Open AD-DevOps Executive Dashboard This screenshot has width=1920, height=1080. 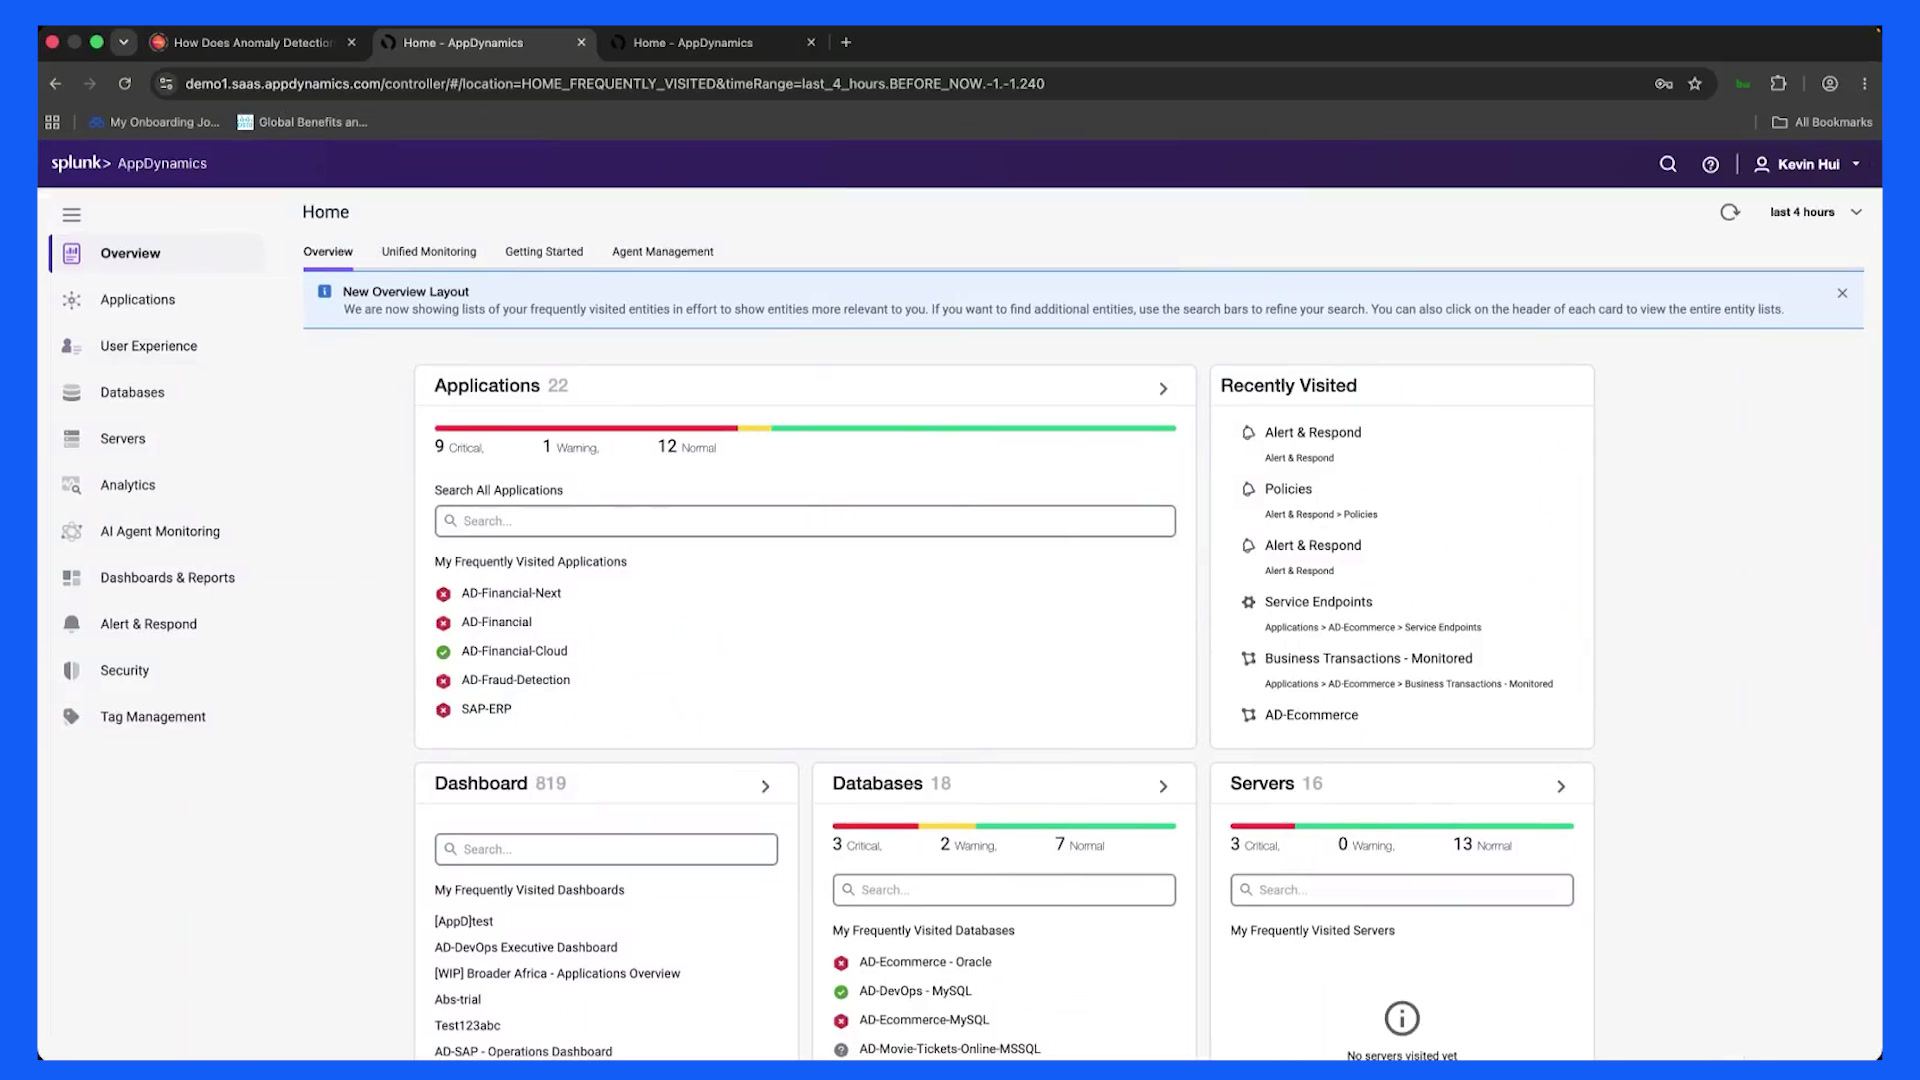tap(525, 947)
